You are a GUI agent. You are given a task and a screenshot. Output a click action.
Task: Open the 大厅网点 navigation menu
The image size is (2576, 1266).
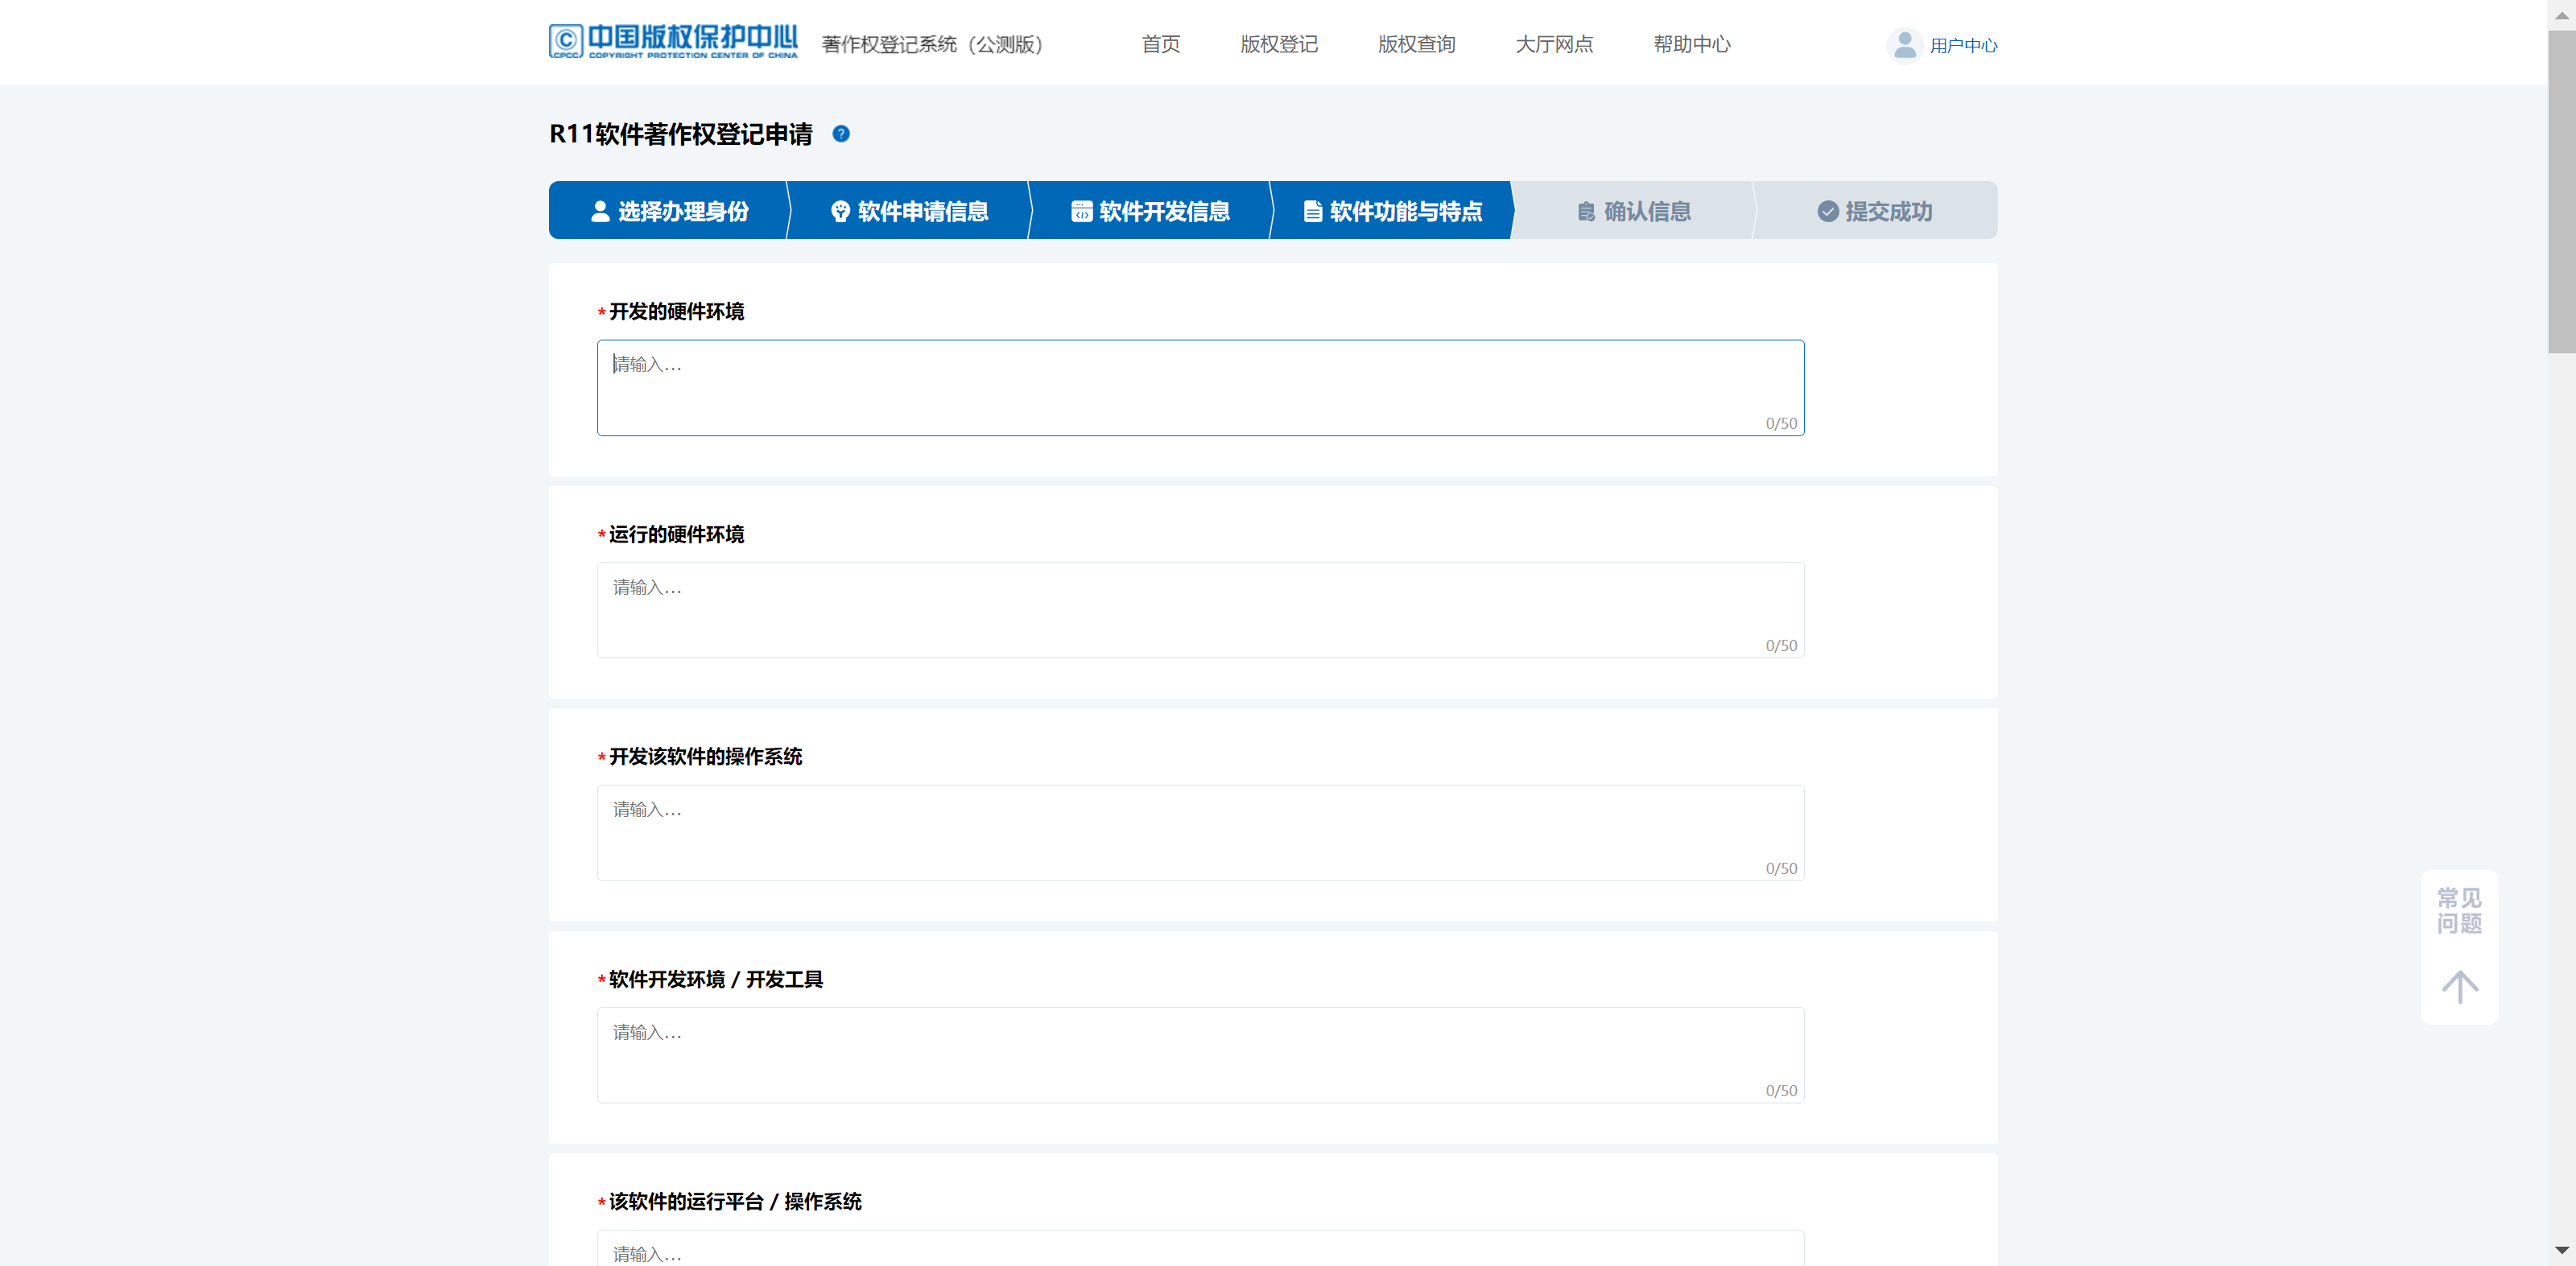click(1554, 45)
